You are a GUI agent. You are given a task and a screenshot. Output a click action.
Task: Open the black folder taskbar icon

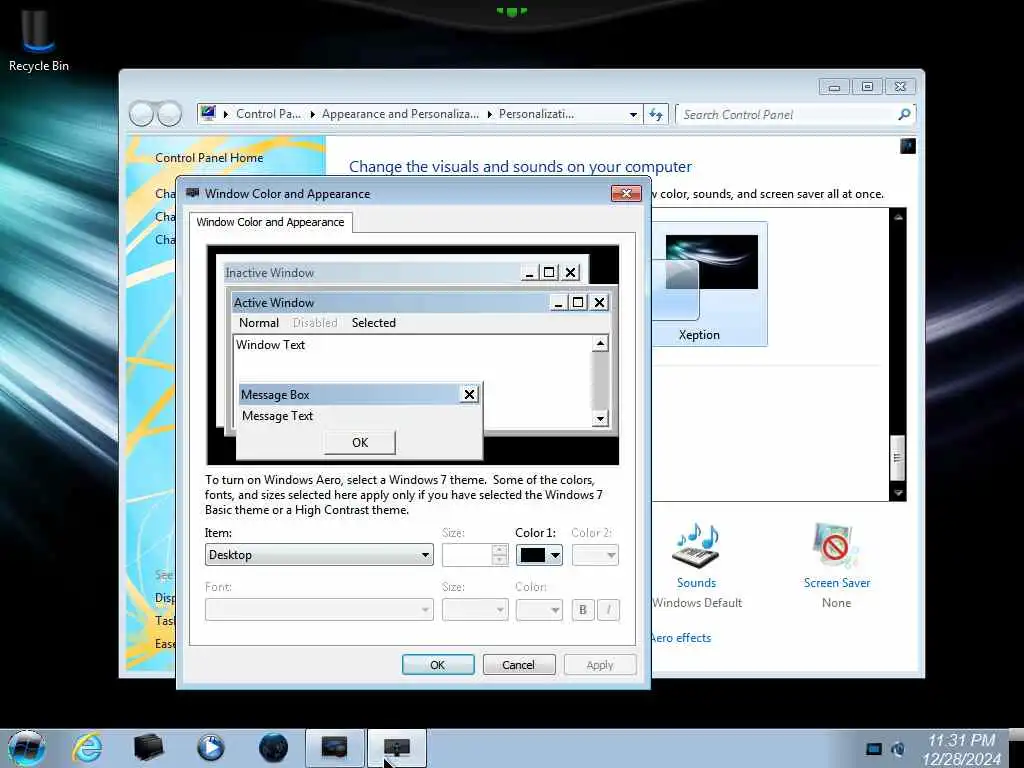pos(148,748)
